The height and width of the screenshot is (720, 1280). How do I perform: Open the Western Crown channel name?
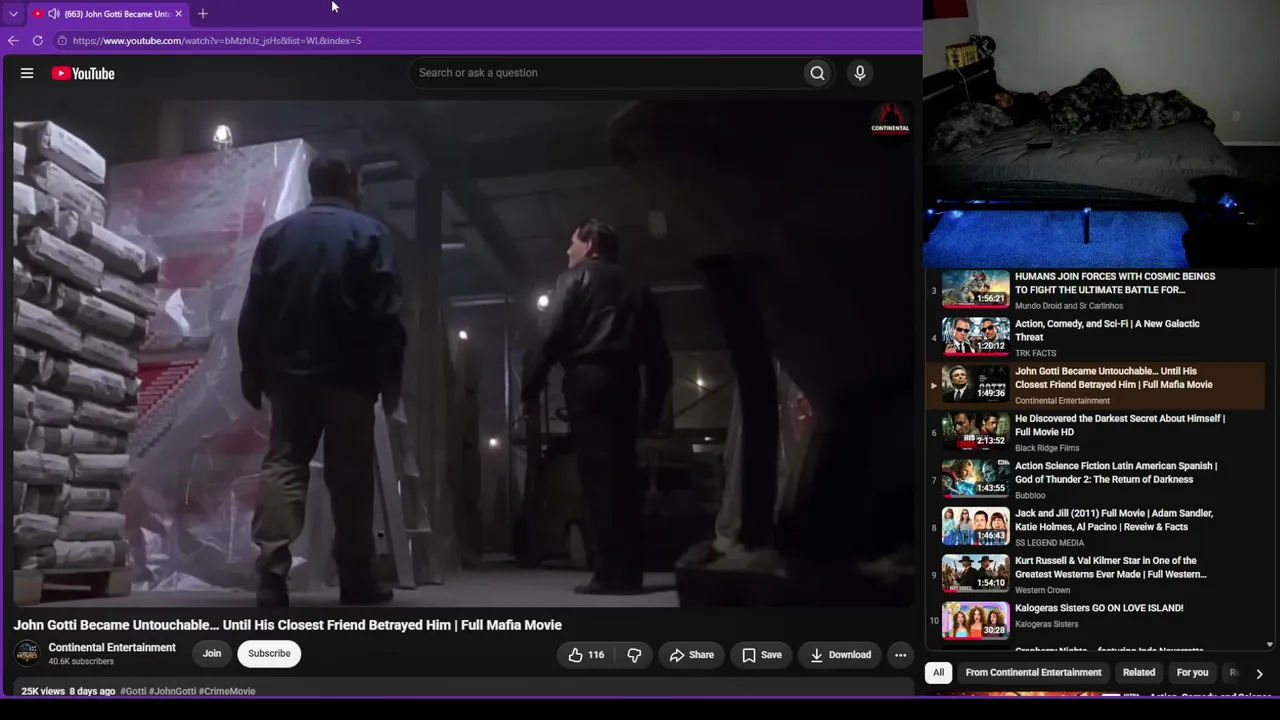1042,590
